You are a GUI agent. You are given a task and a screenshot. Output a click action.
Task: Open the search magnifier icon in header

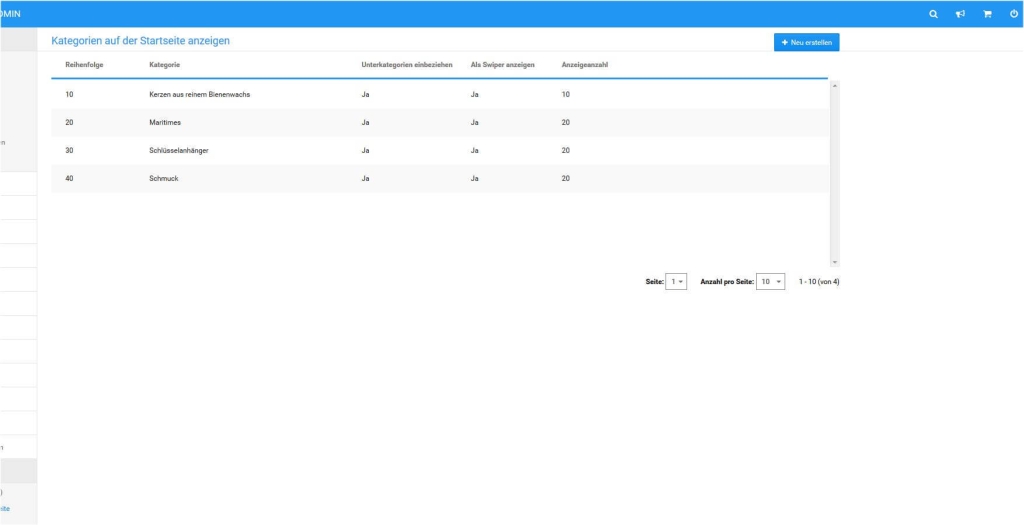(933, 14)
